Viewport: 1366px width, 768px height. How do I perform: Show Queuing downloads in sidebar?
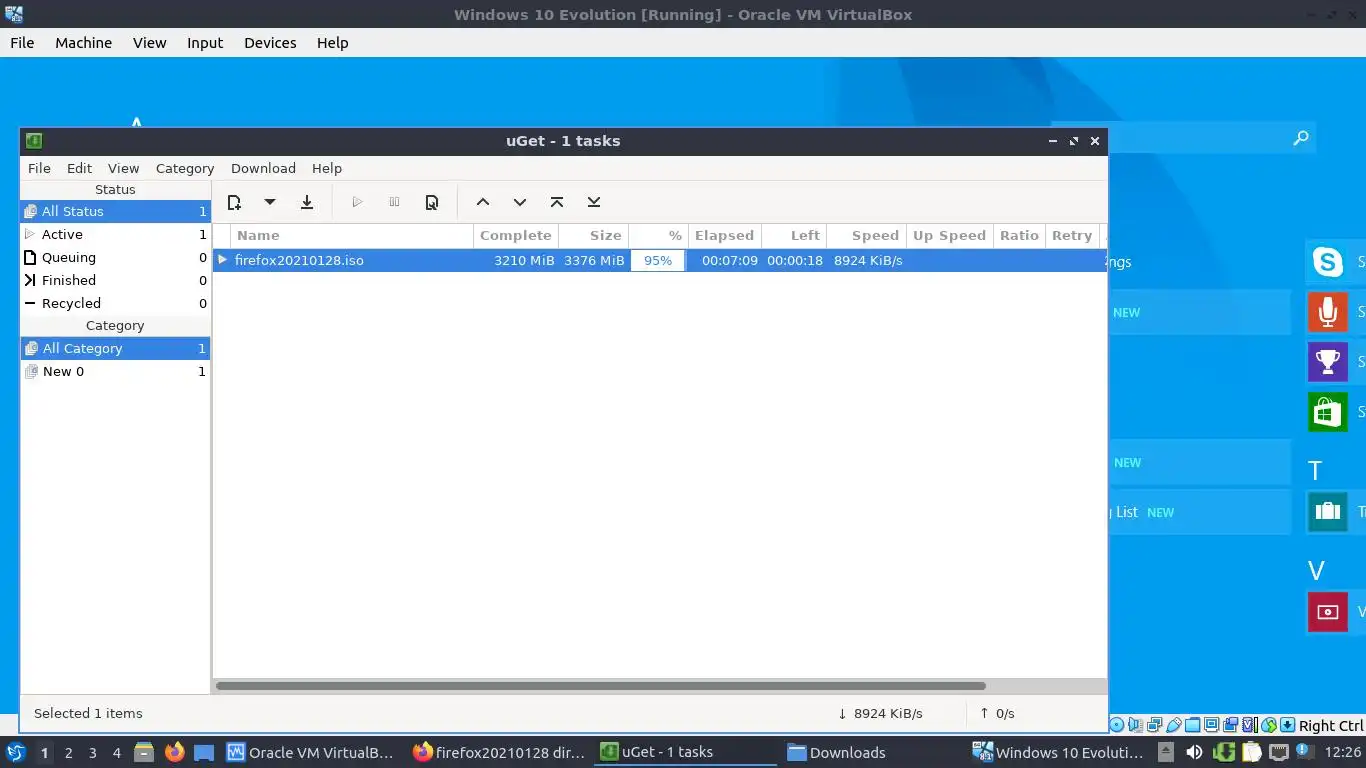tap(115, 257)
